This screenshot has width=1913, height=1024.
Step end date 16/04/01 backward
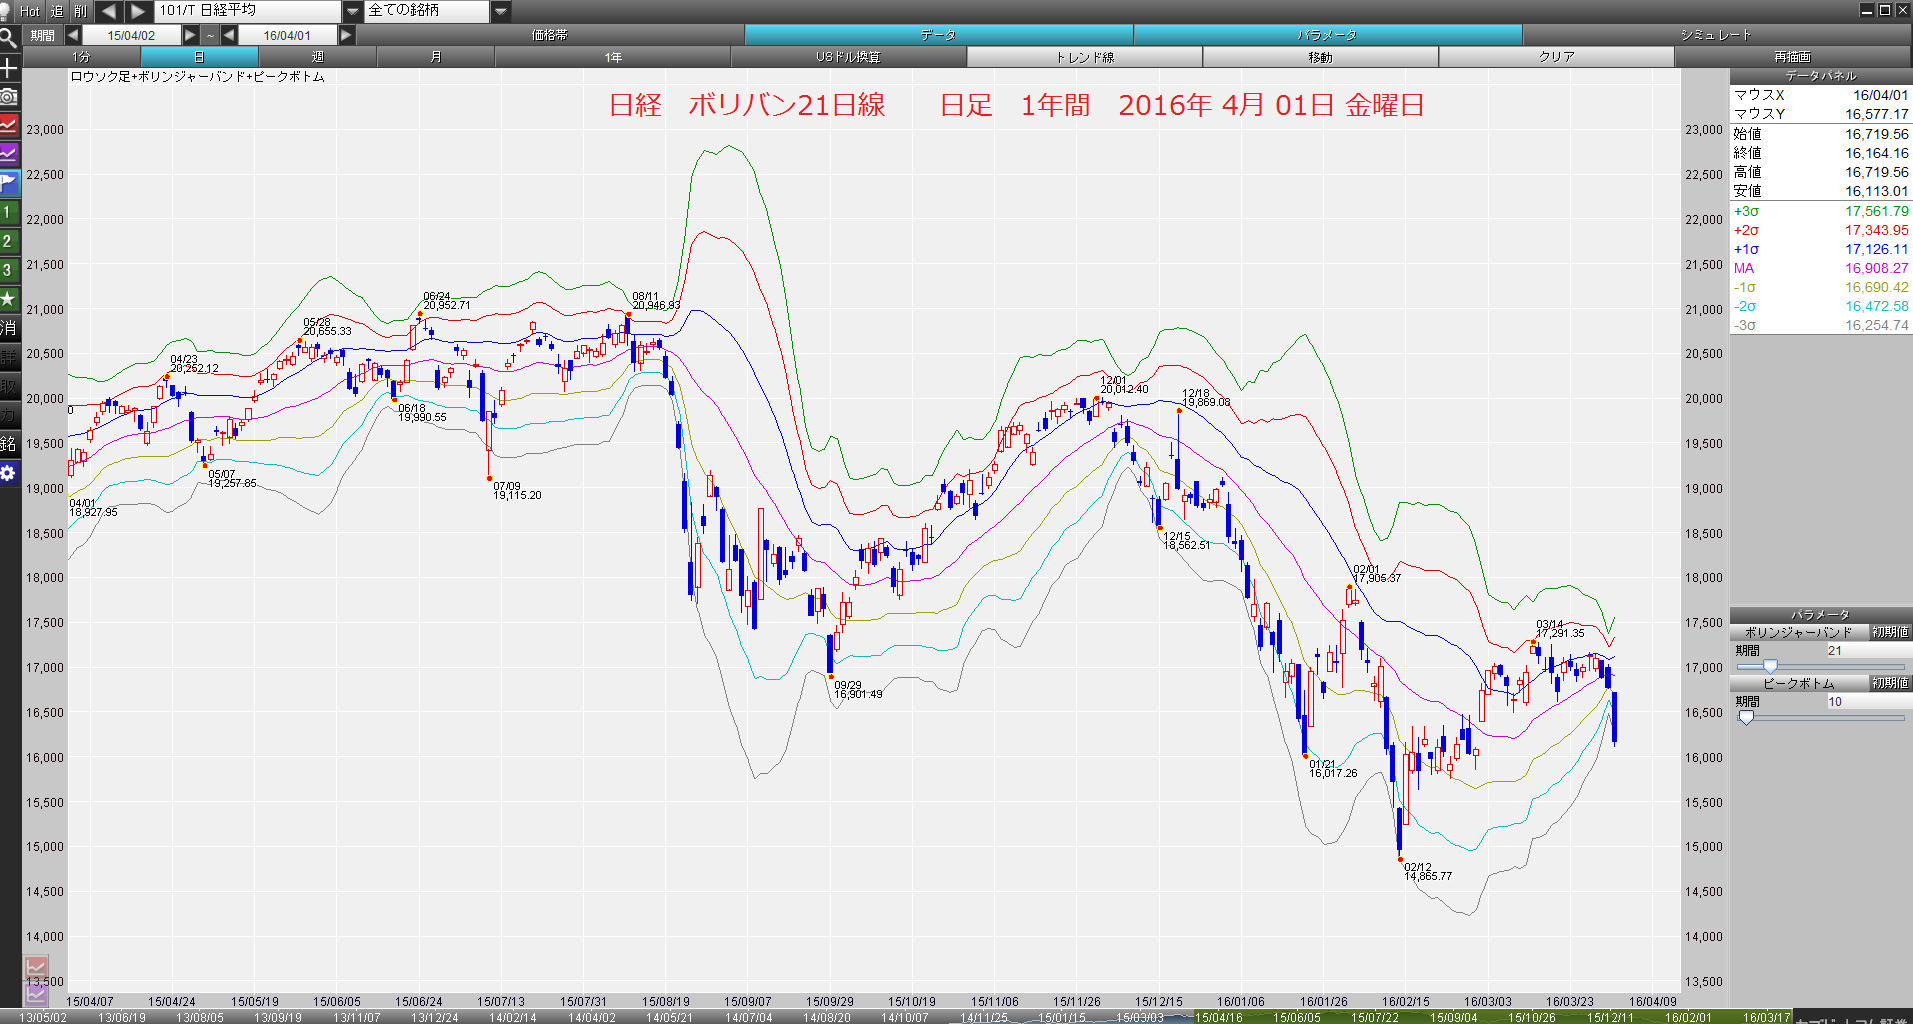coord(229,35)
